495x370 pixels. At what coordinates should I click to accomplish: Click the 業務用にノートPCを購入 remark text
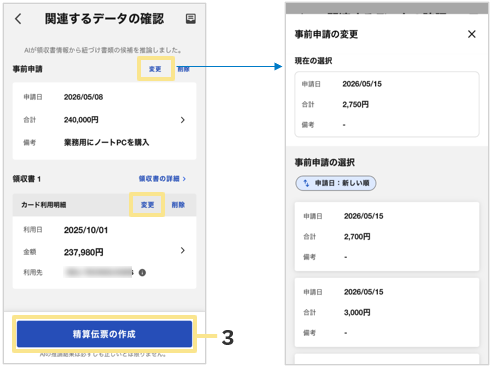[106, 142]
